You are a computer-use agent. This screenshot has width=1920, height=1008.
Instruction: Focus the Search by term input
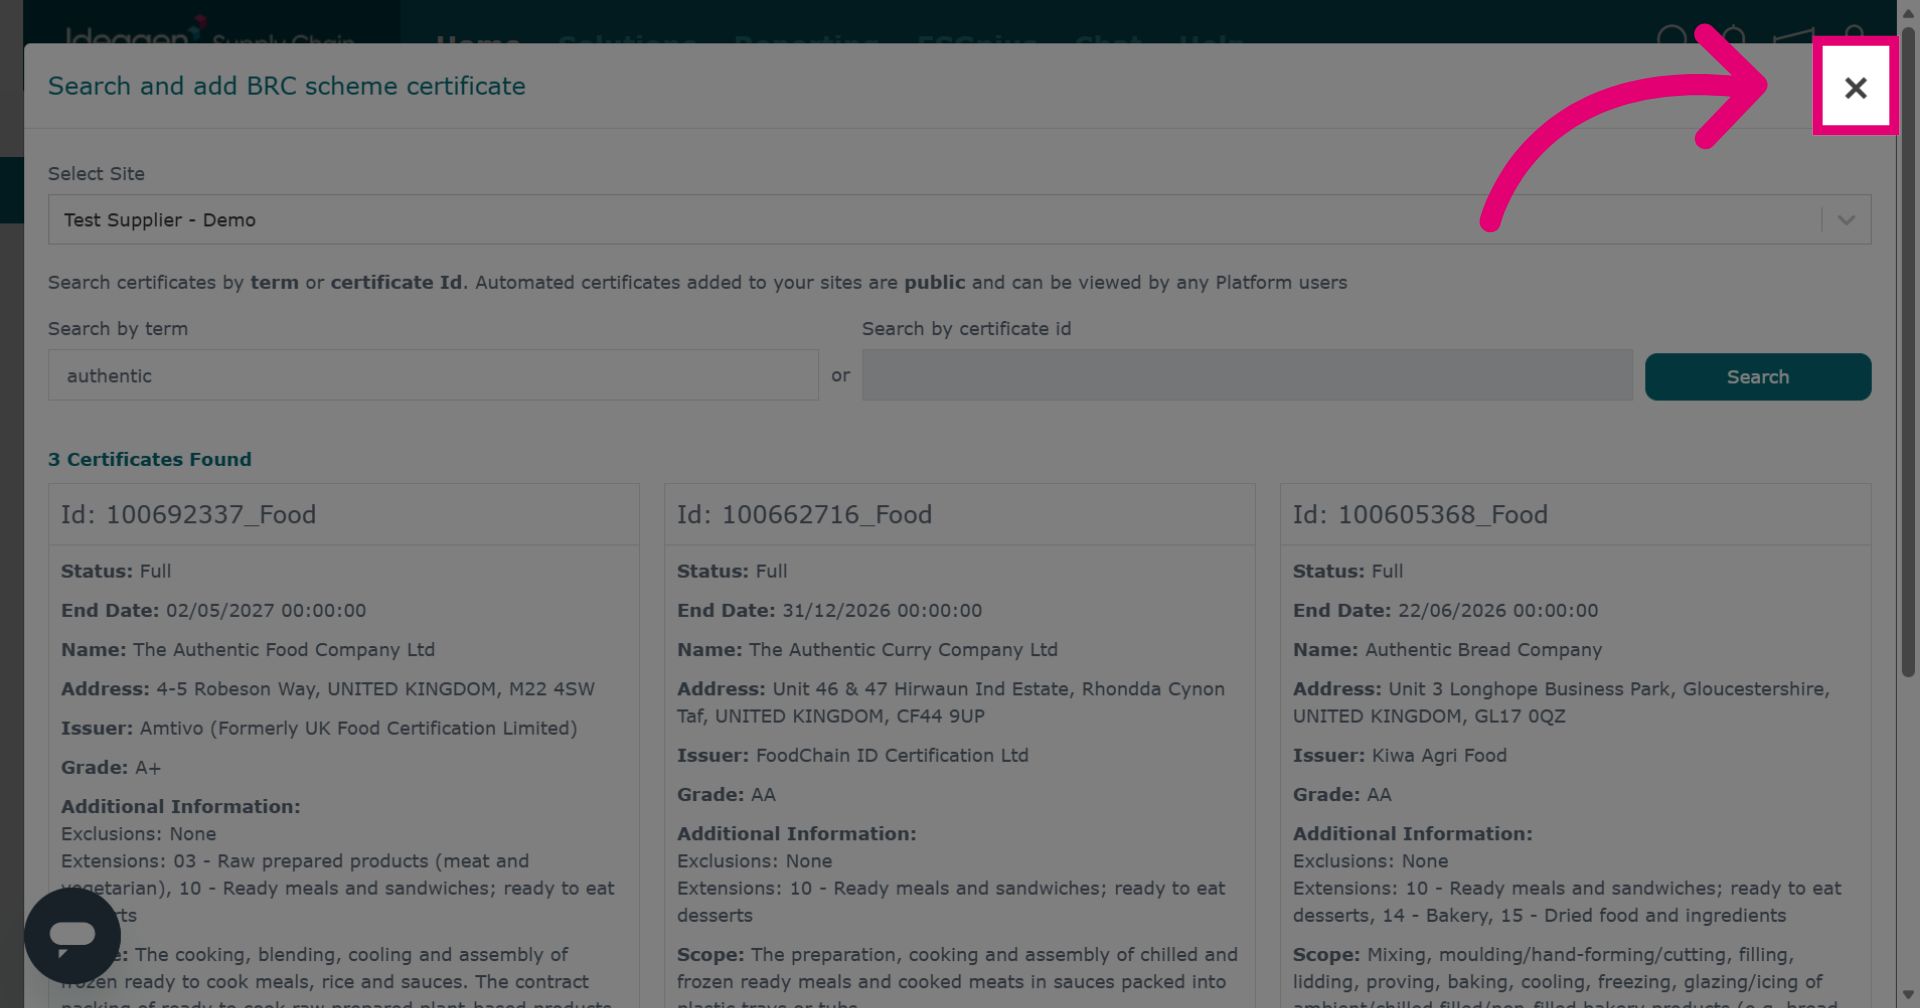click(x=433, y=376)
